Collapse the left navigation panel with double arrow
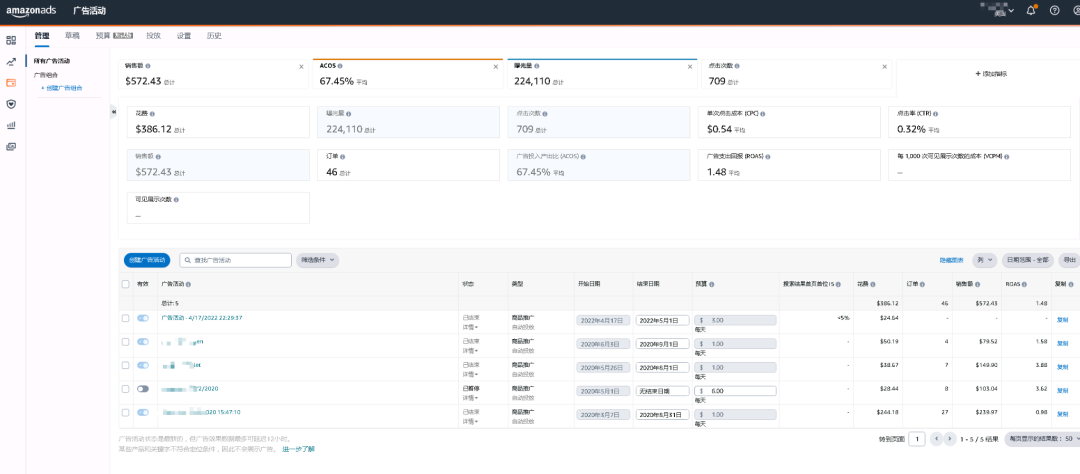Image resolution: width=1080 pixels, height=474 pixels. coord(114,112)
